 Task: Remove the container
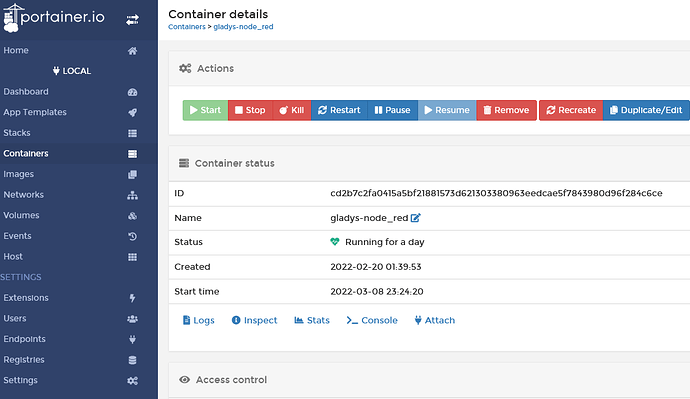pyautogui.click(x=506, y=110)
